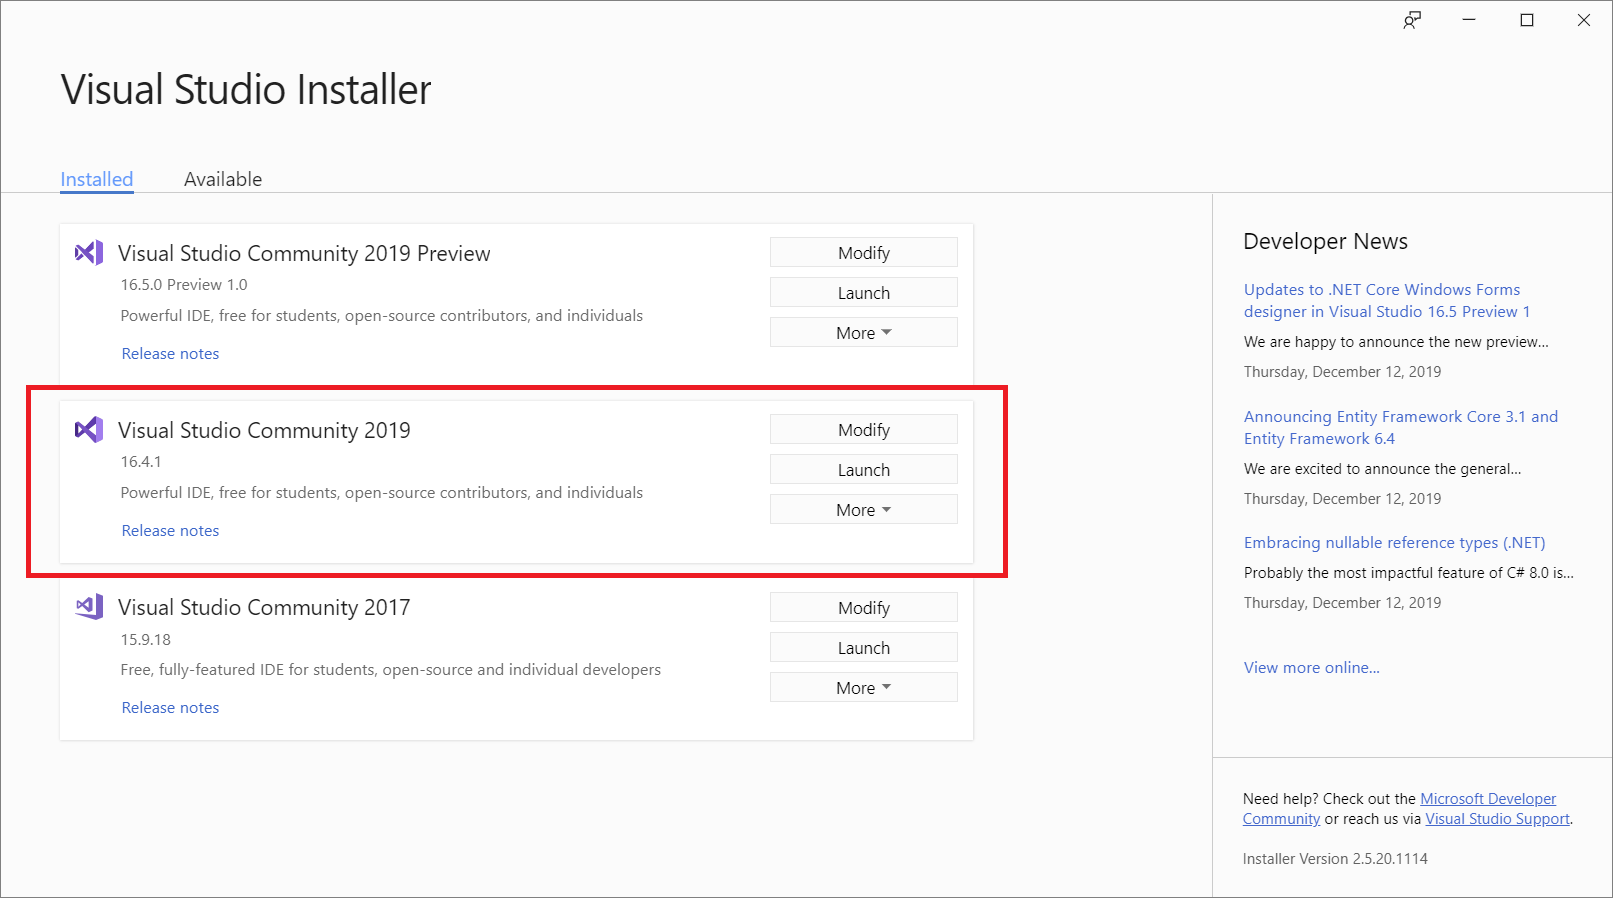Click the Visual Studio Installer heading
The width and height of the screenshot is (1613, 898).
[x=246, y=90]
